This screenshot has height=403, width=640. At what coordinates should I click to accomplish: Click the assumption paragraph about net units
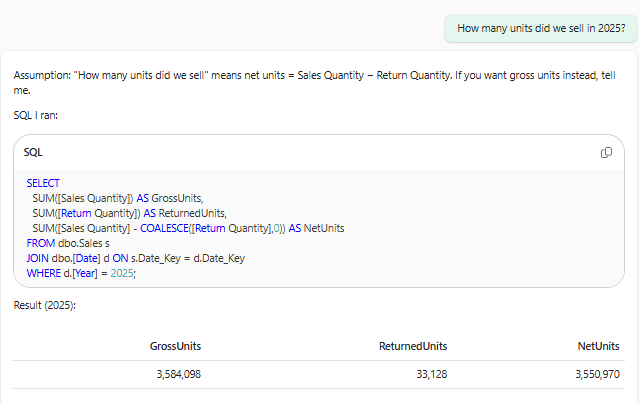314,82
